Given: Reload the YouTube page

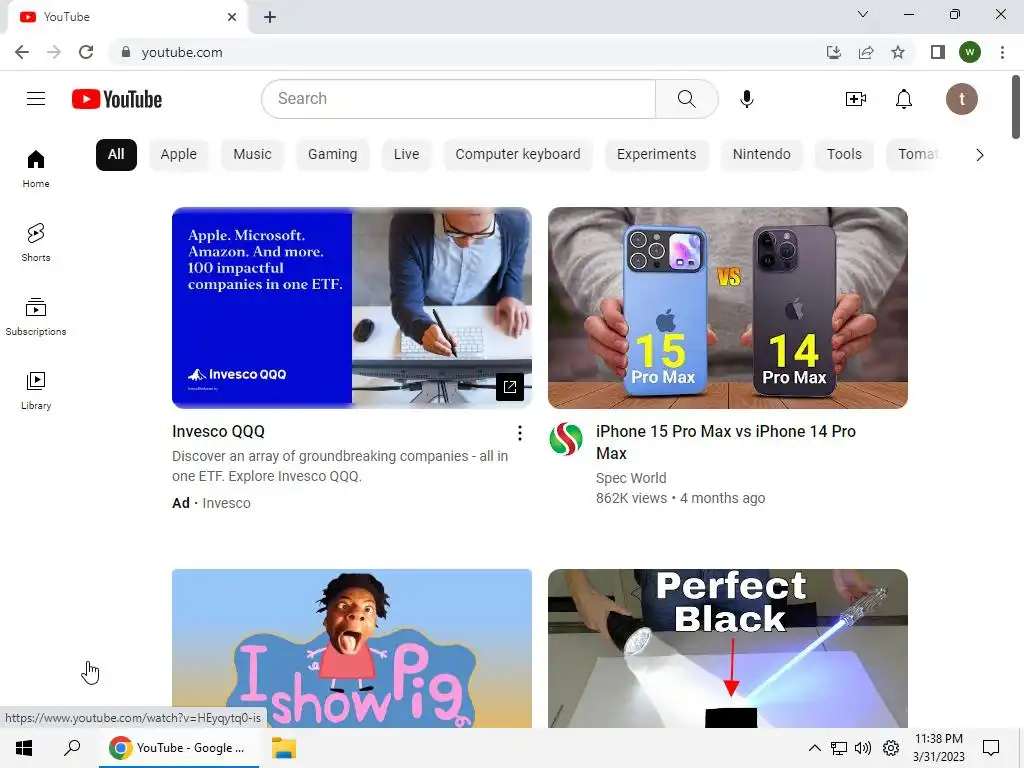Looking at the screenshot, I should pos(86,52).
